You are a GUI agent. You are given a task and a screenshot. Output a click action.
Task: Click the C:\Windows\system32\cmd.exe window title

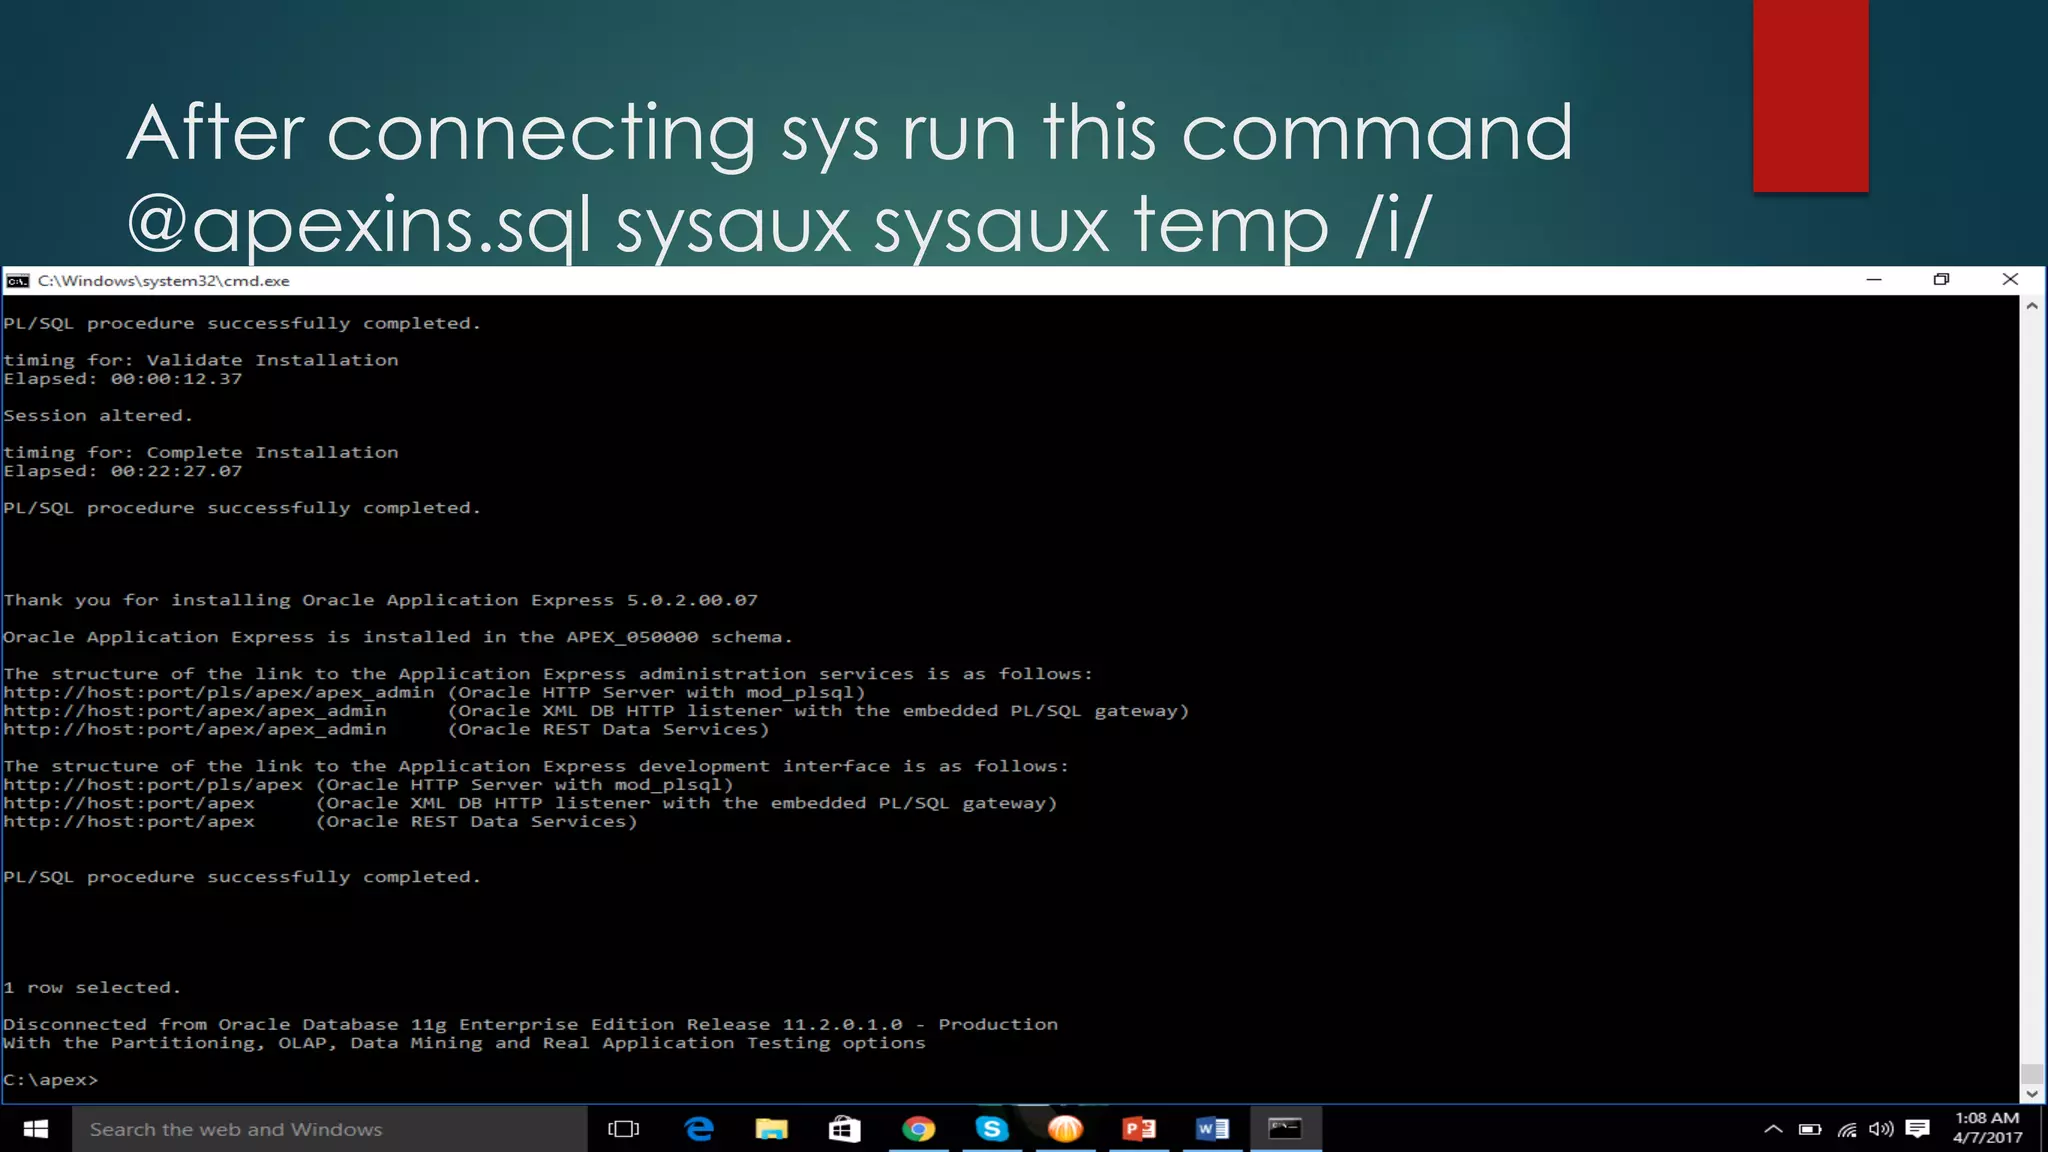click(164, 281)
